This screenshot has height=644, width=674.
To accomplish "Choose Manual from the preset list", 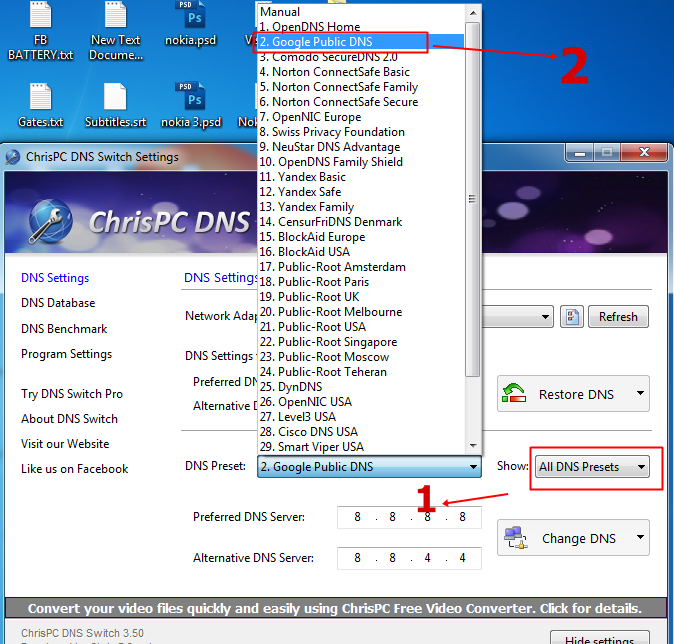I will tap(361, 12).
